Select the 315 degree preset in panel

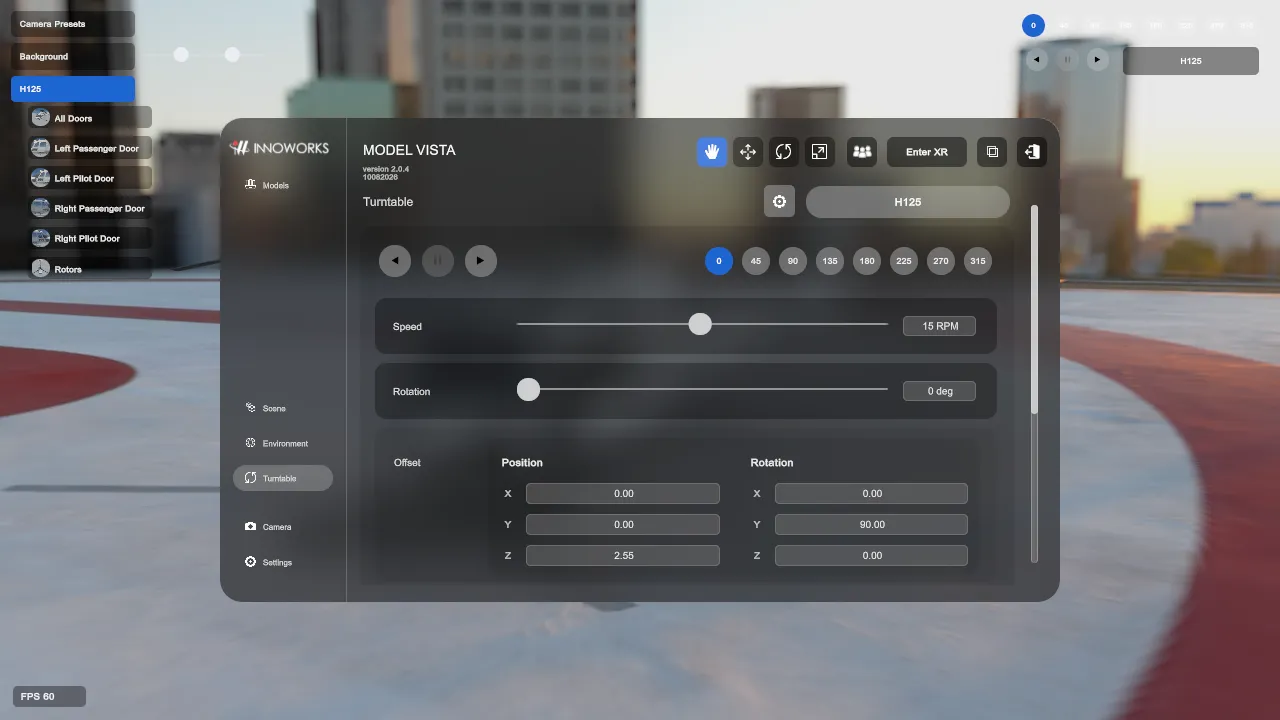(x=978, y=261)
